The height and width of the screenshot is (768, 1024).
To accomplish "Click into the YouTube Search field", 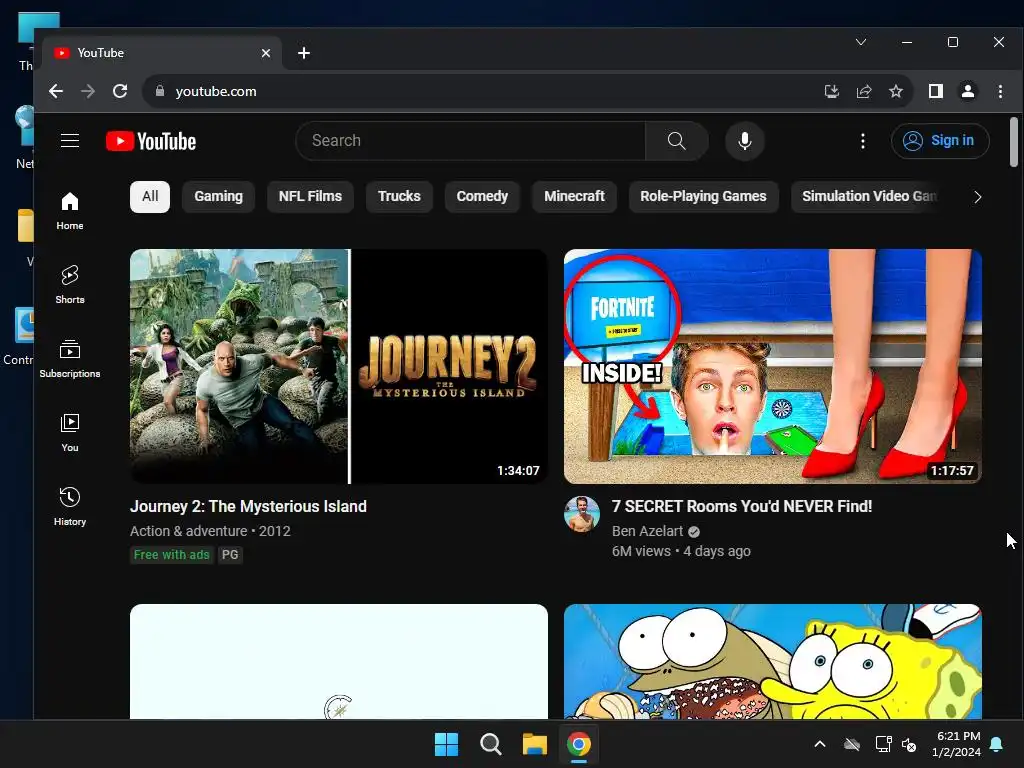I will pyautogui.click(x=470, y=141).
